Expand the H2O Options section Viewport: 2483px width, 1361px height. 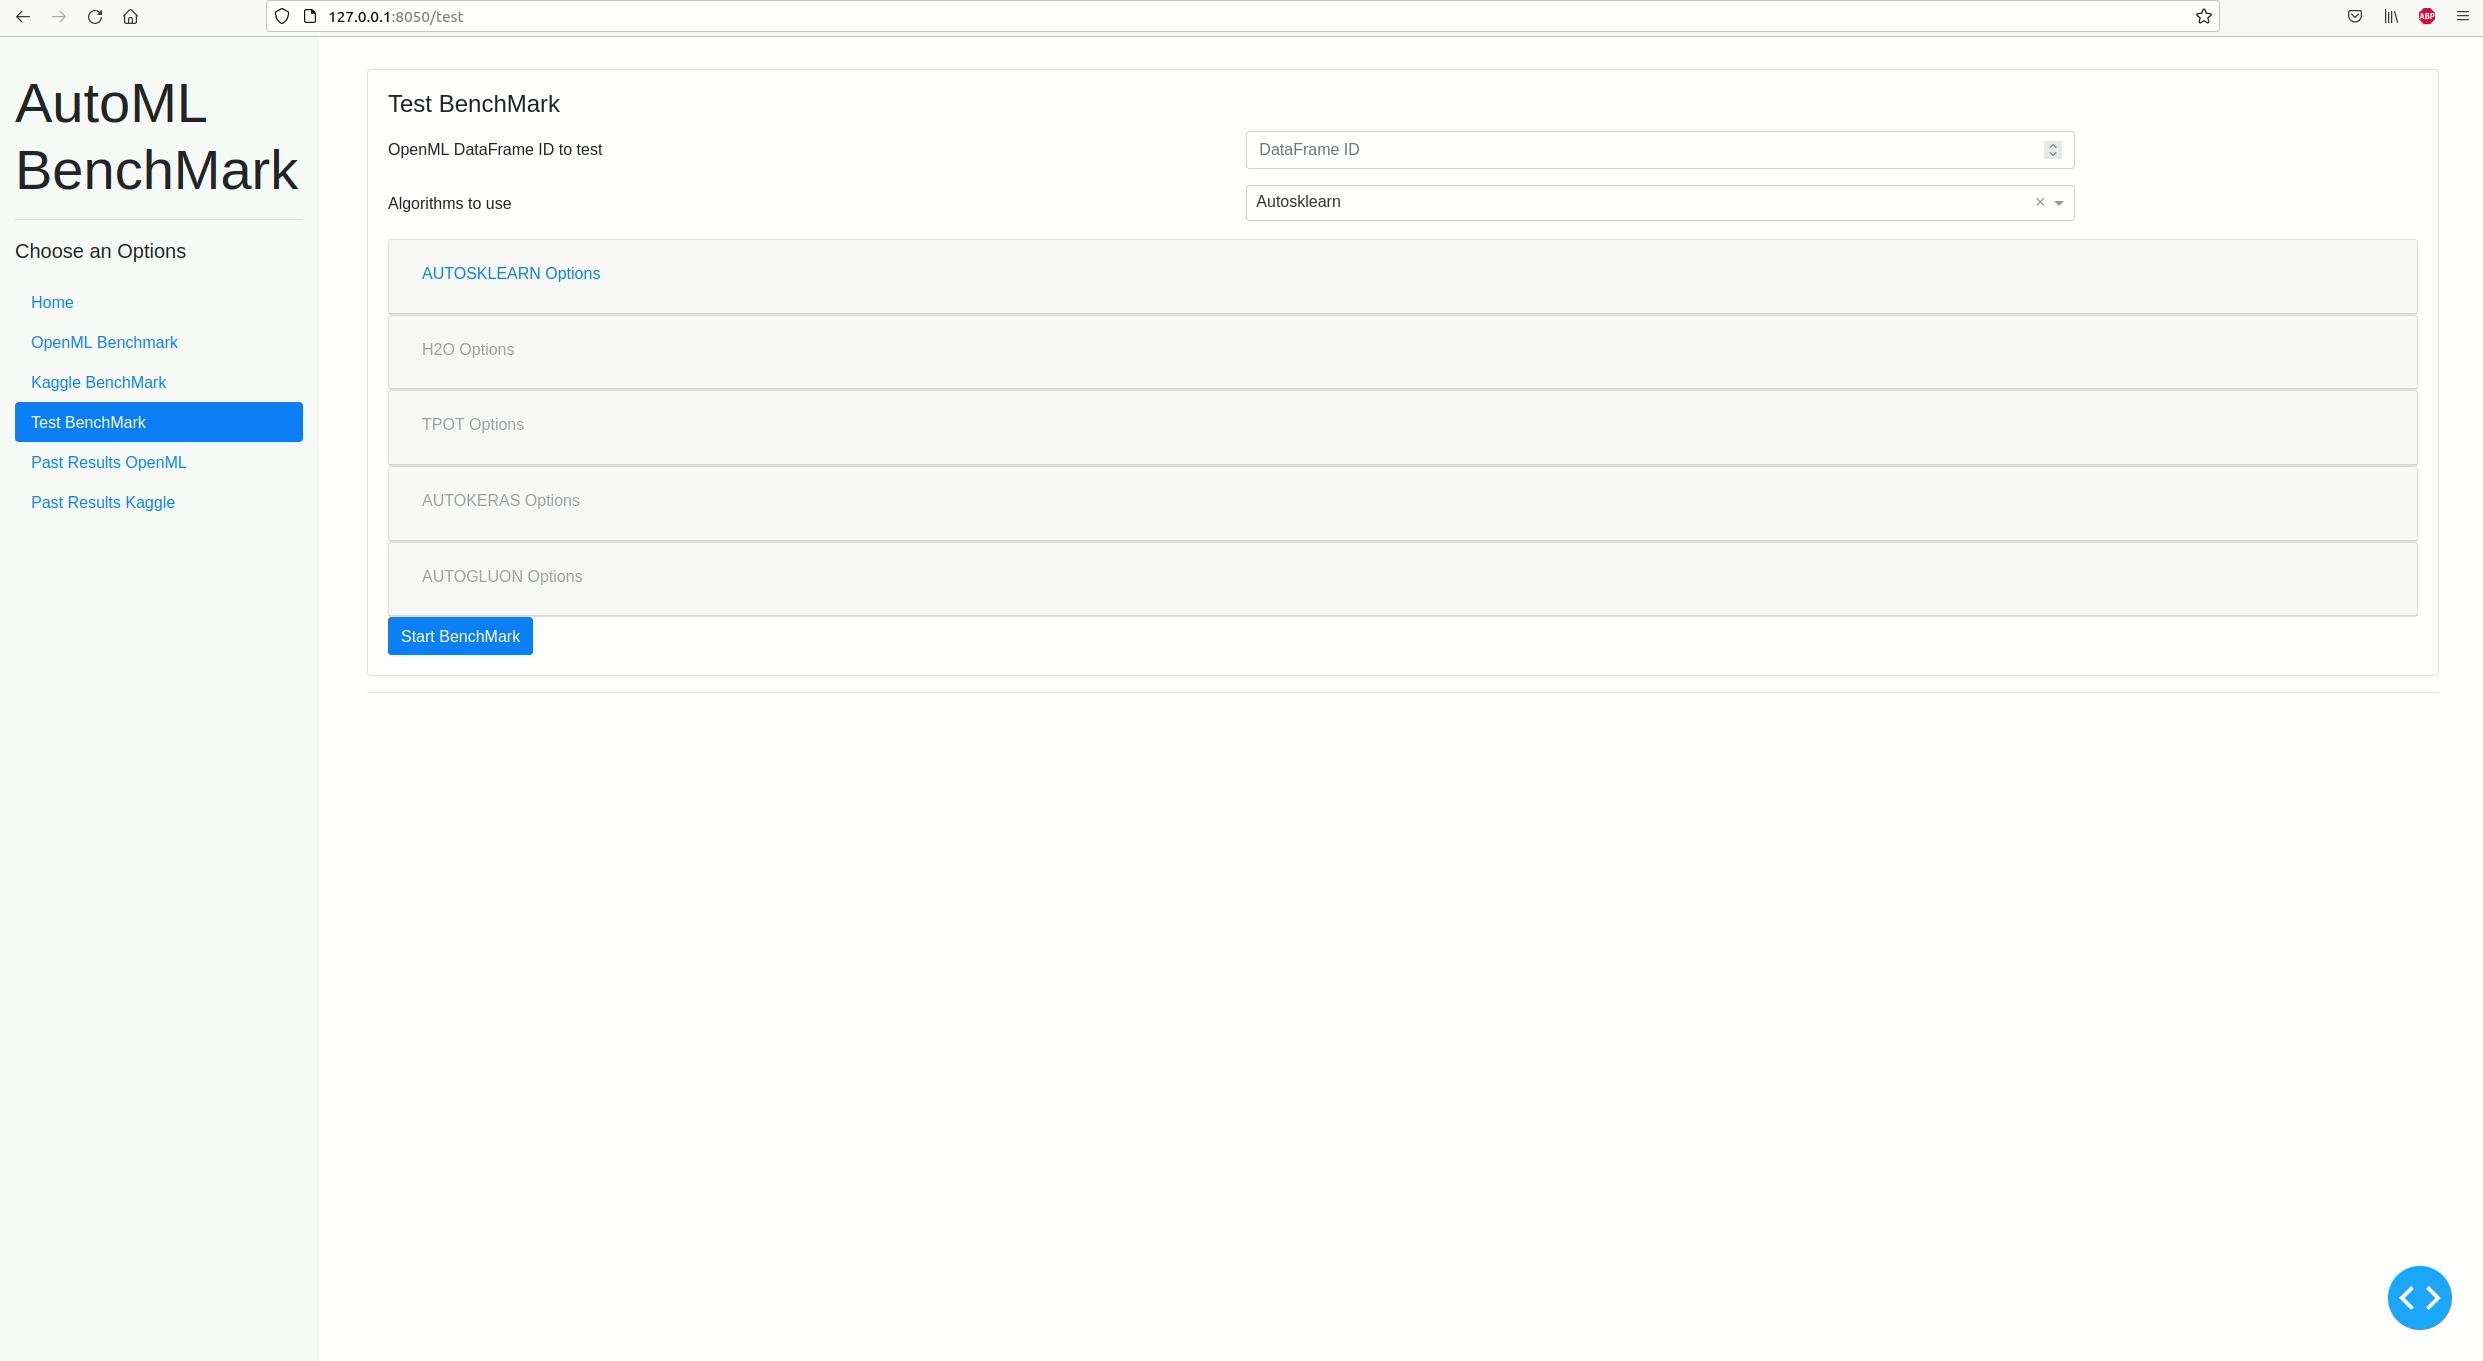[x=467, y=349]
